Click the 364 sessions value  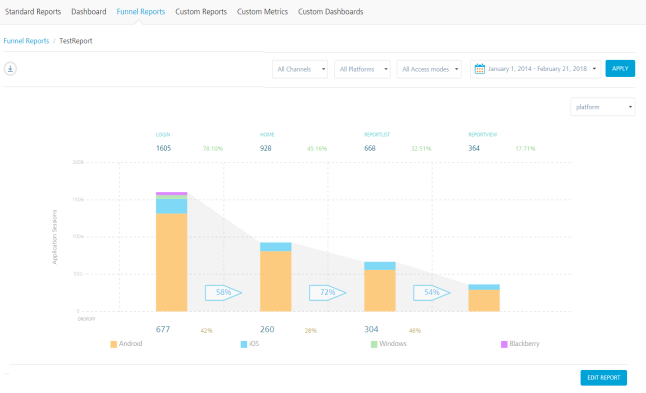pyautogui.click(x=474, y=148)
